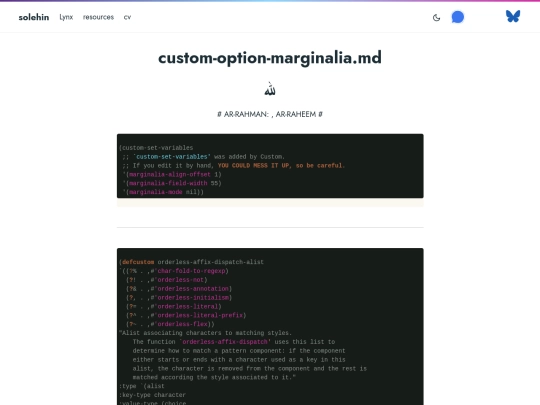Viewport: 540px width, 405px height.
Task: Click the "determine how to match a pattern" line
Action: tap(239, 351)
